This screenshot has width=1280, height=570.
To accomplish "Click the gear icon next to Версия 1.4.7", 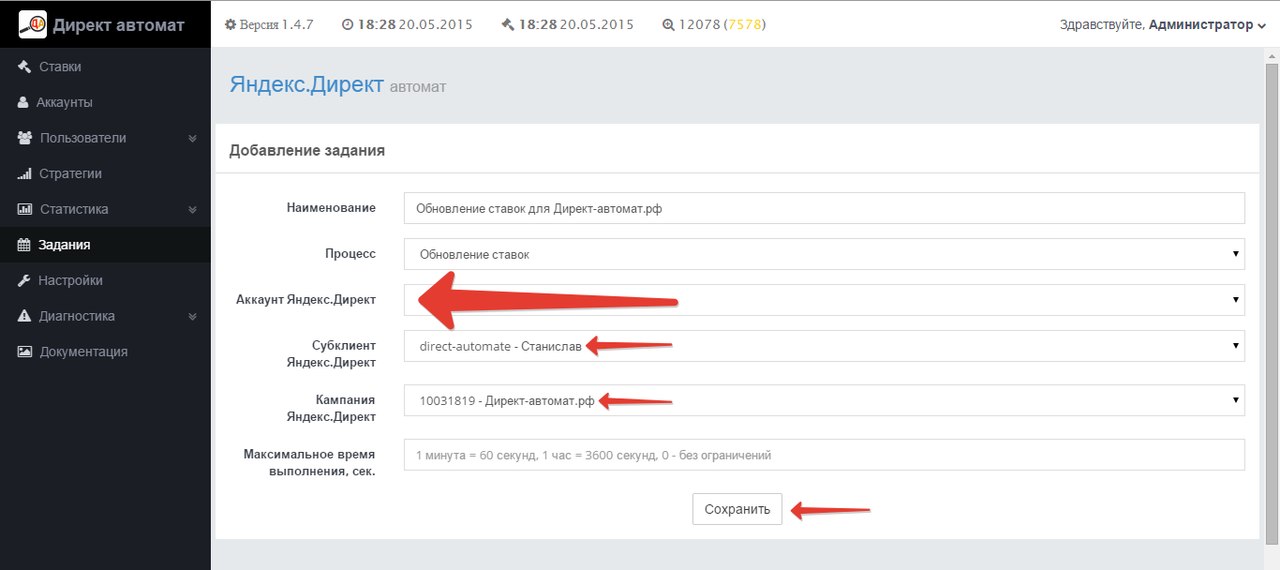I will pyautogui.click(x=230, y=25).
